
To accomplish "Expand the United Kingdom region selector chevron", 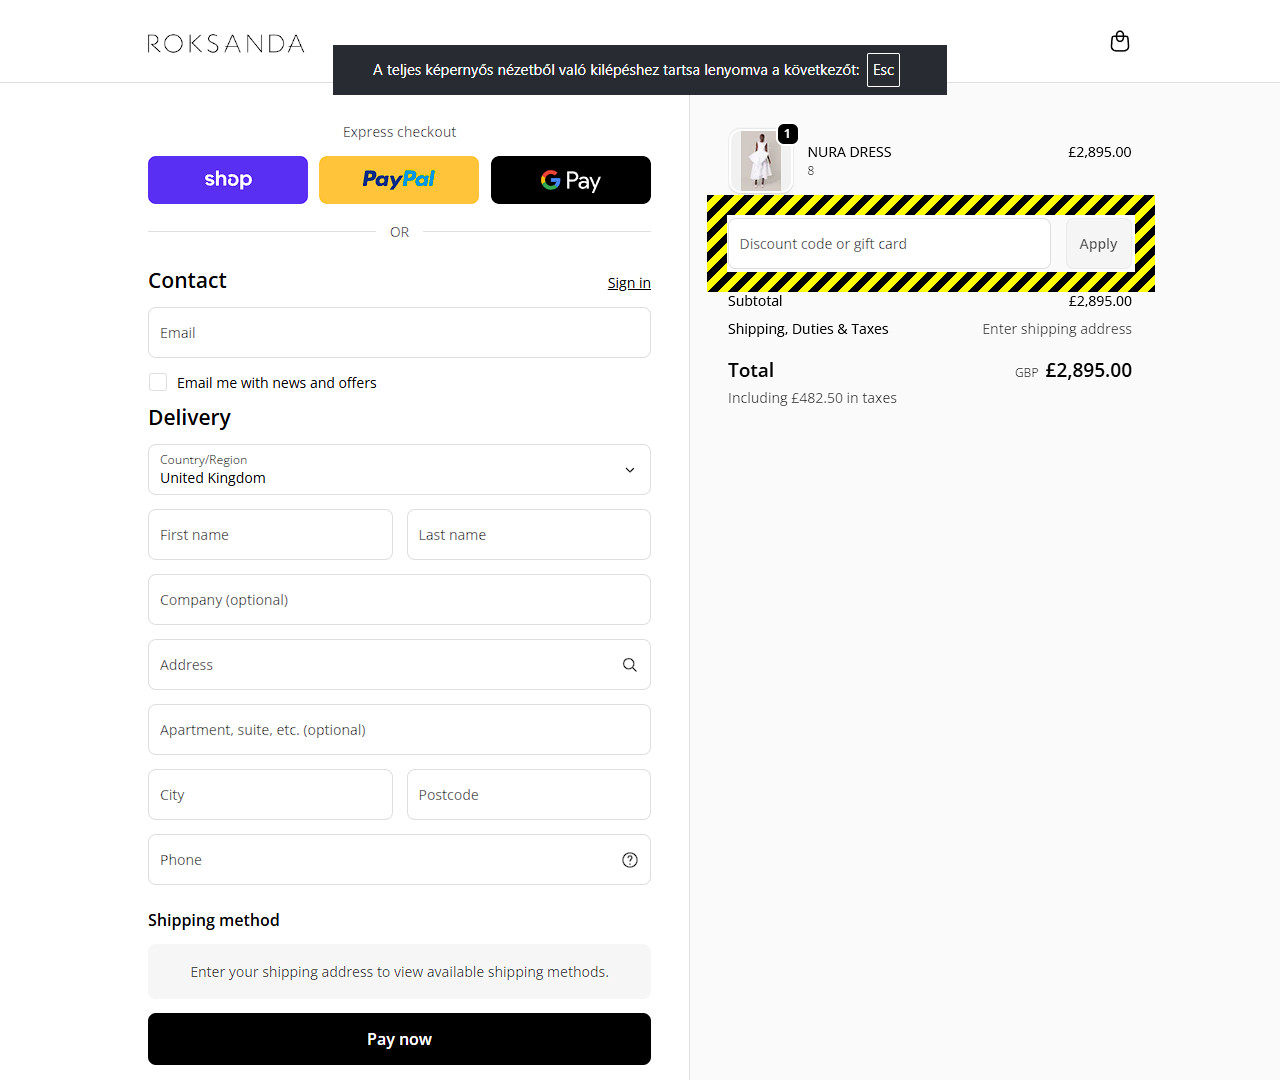I will pyautogui.click(x=630, y=469).
